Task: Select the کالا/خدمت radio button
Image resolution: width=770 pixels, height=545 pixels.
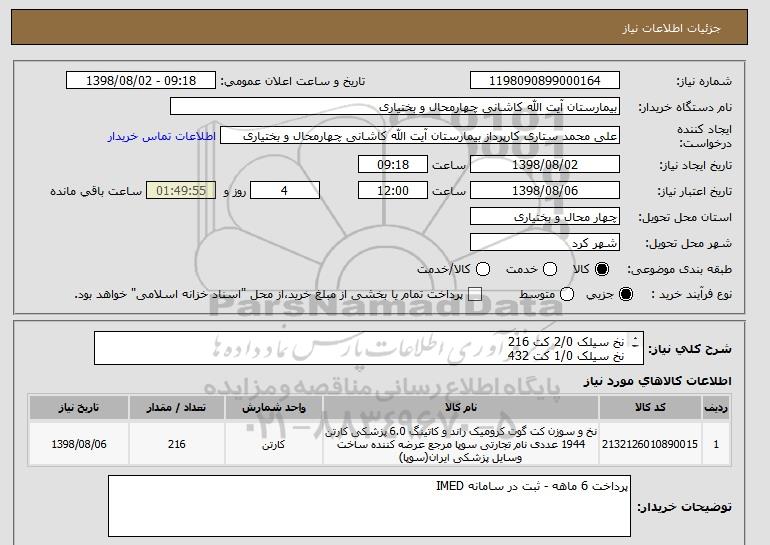Action: pyautogui.click(x=483, y=269)
